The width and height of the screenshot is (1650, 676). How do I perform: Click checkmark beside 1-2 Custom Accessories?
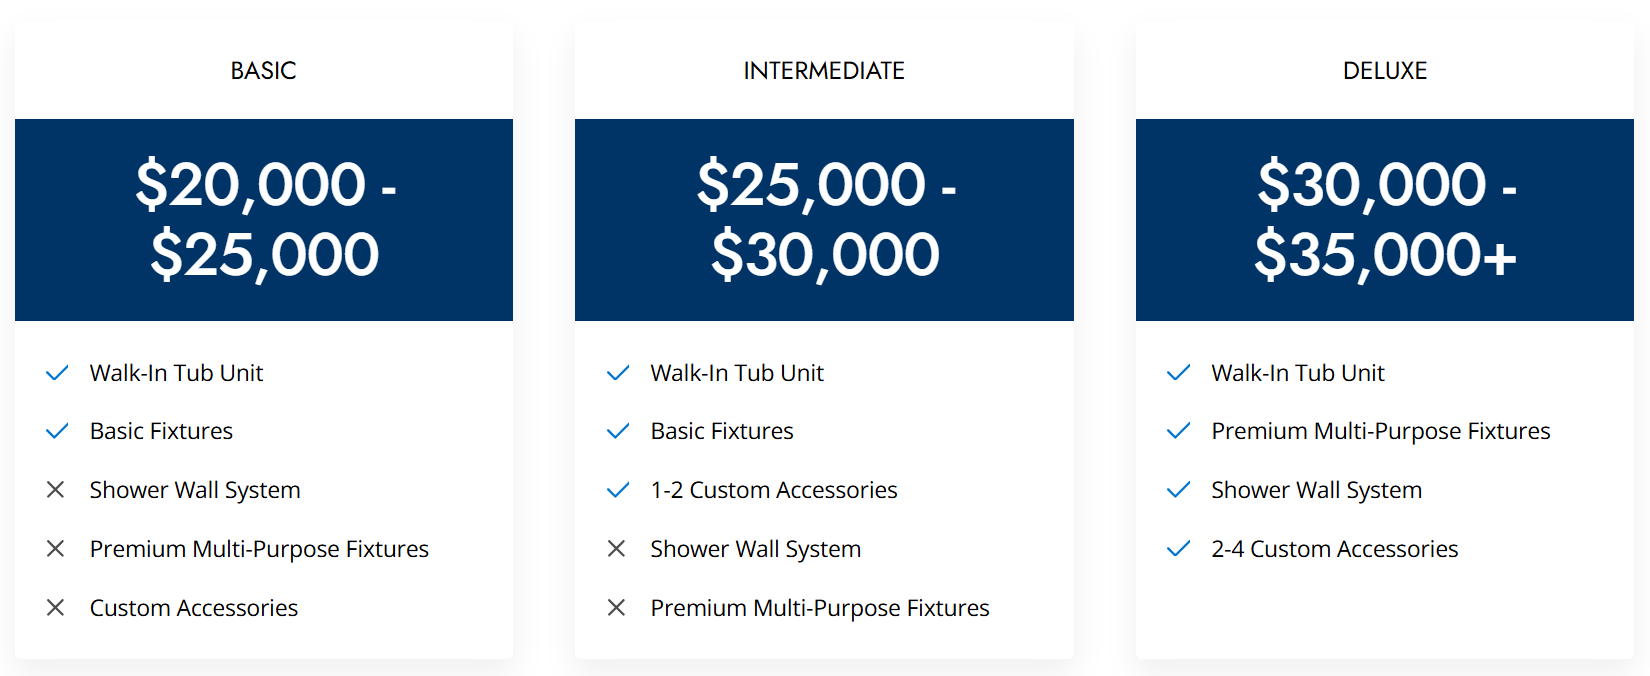tap(618, 490)
